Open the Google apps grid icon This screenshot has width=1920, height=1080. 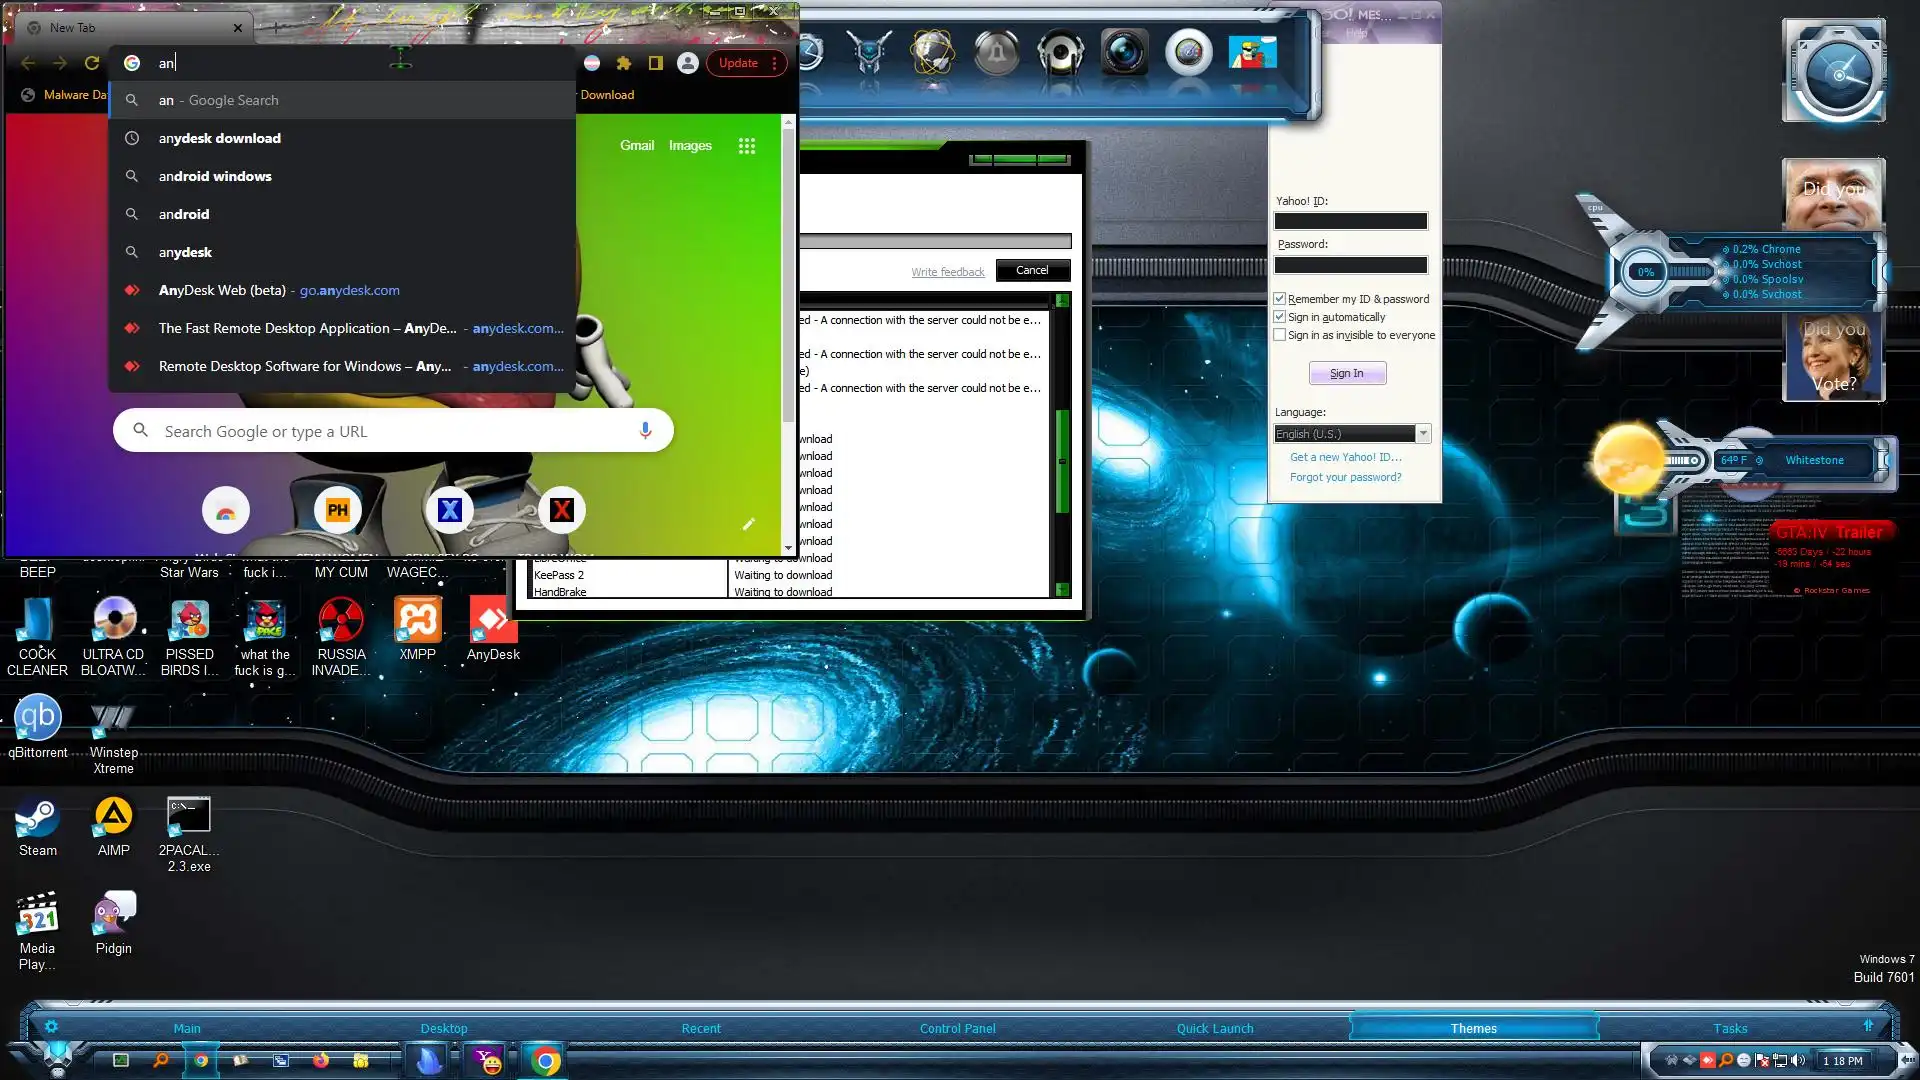point(746,146)
